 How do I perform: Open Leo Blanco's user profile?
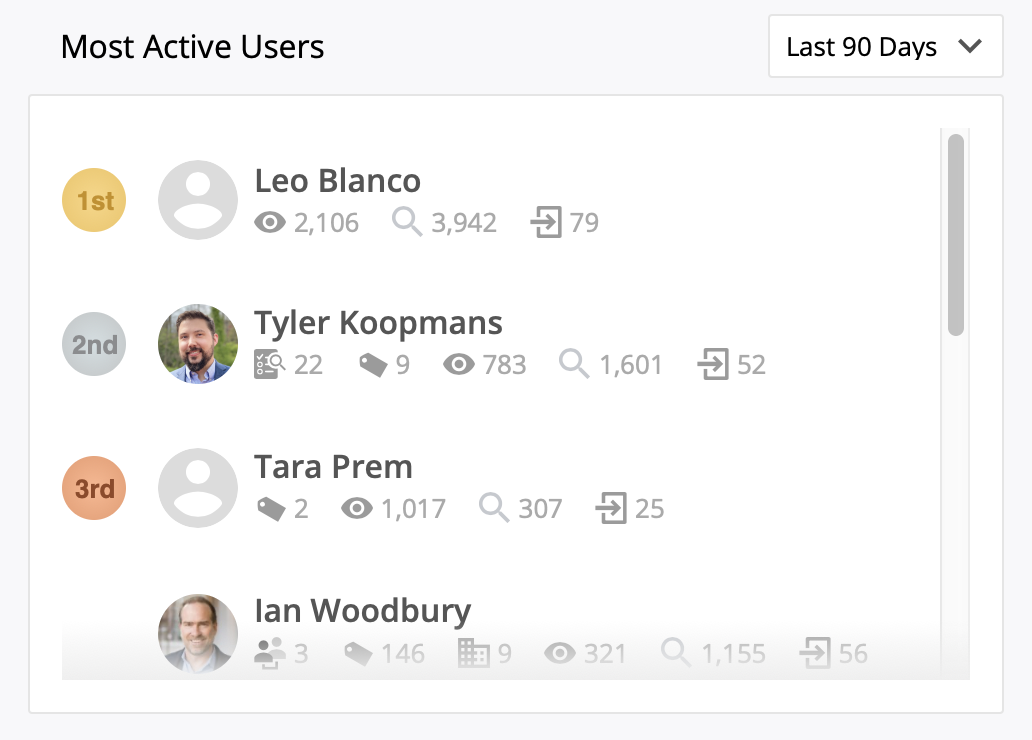point(337,181)
